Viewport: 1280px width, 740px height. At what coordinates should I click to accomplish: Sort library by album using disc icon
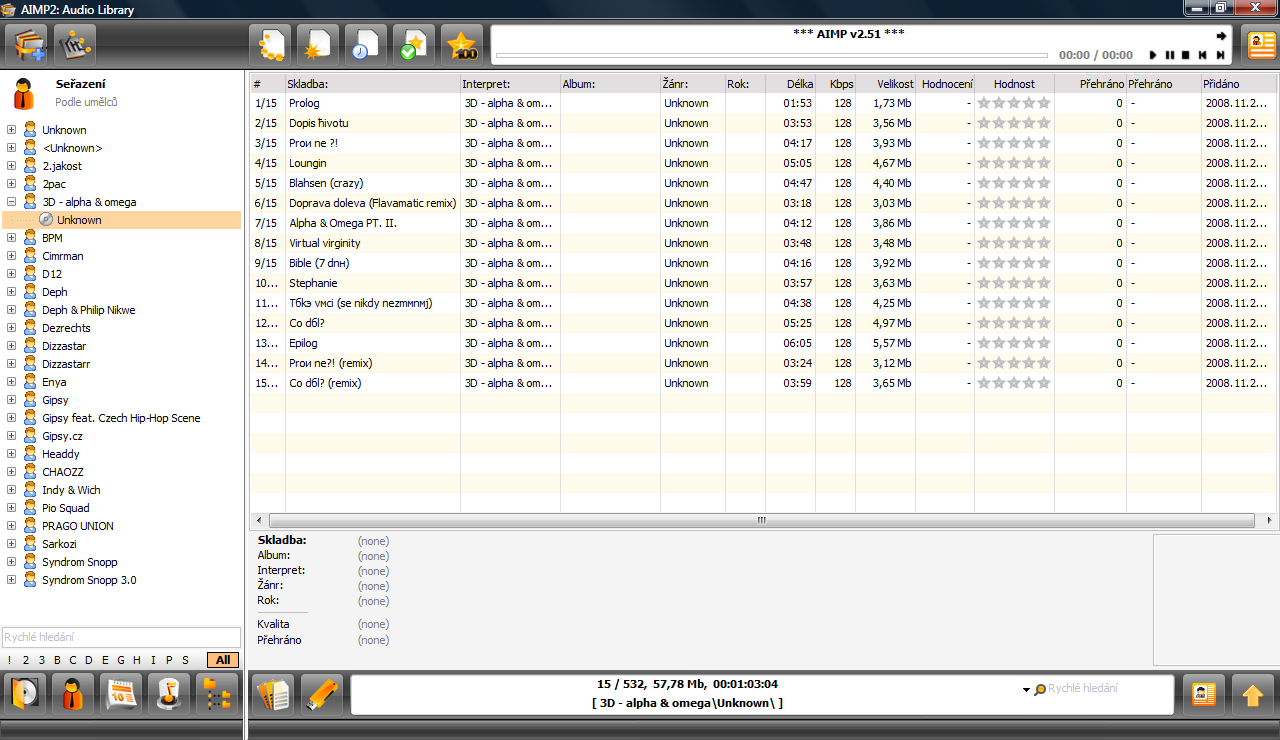tap(26, 694)
